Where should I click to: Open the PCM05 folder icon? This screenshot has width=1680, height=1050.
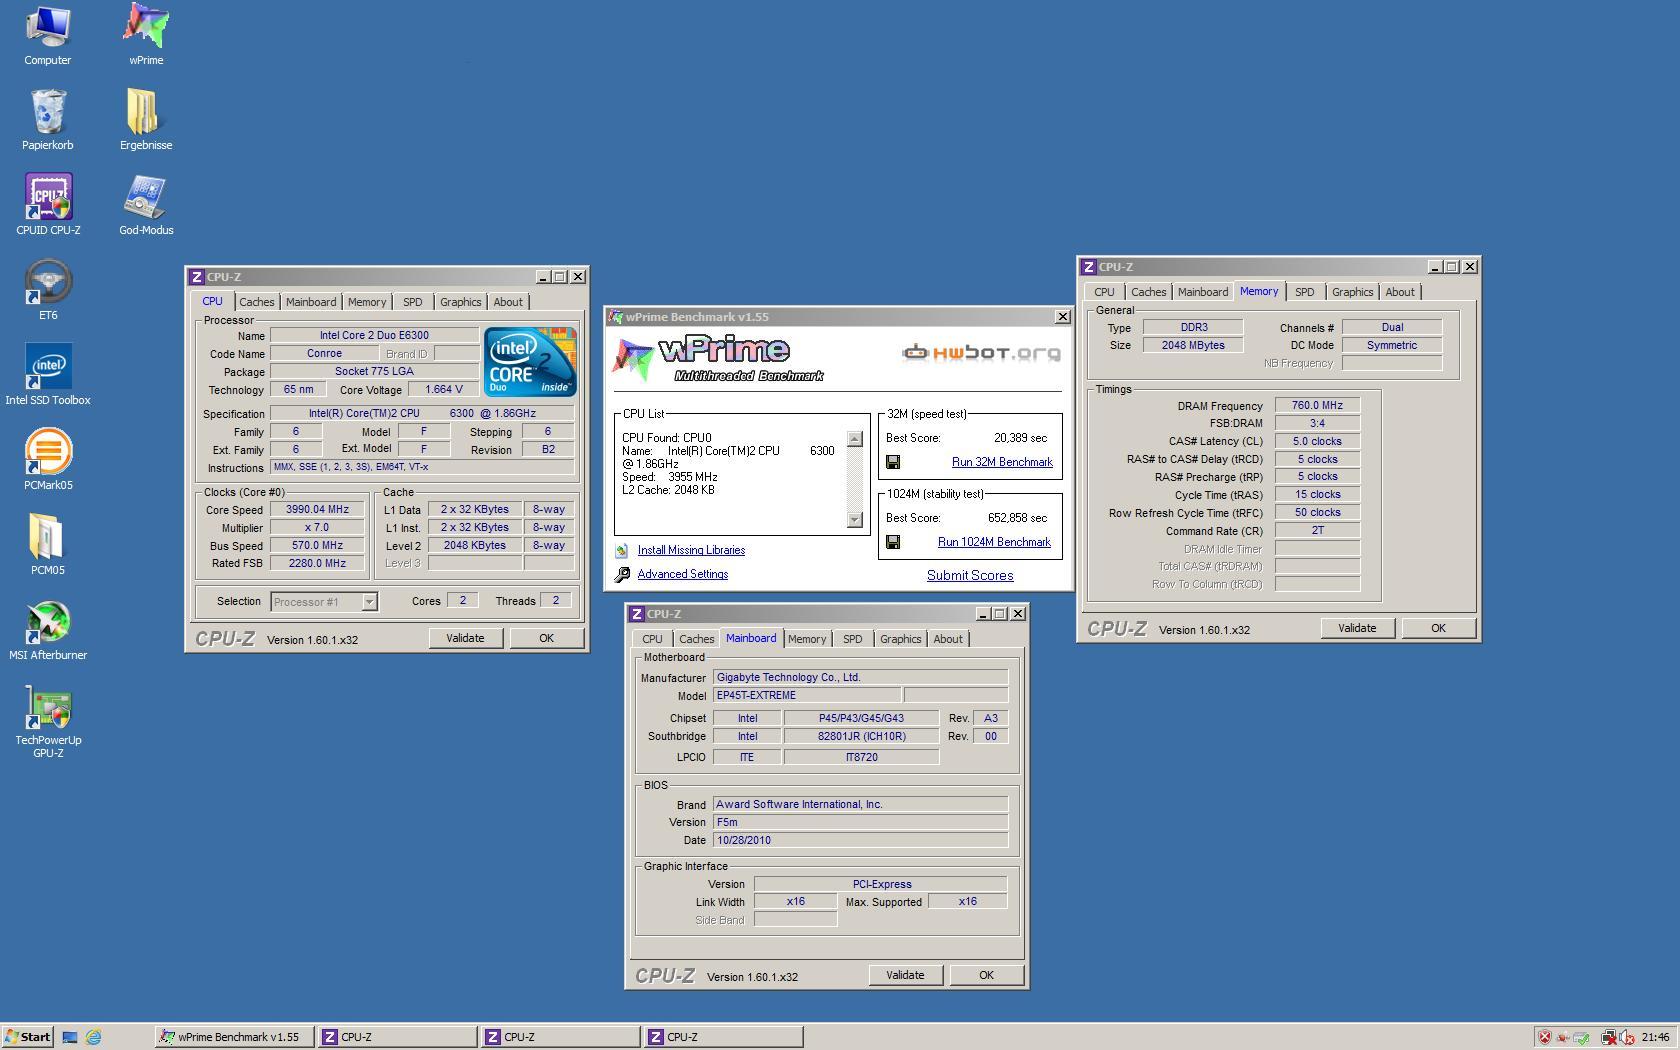coord(48,546)
